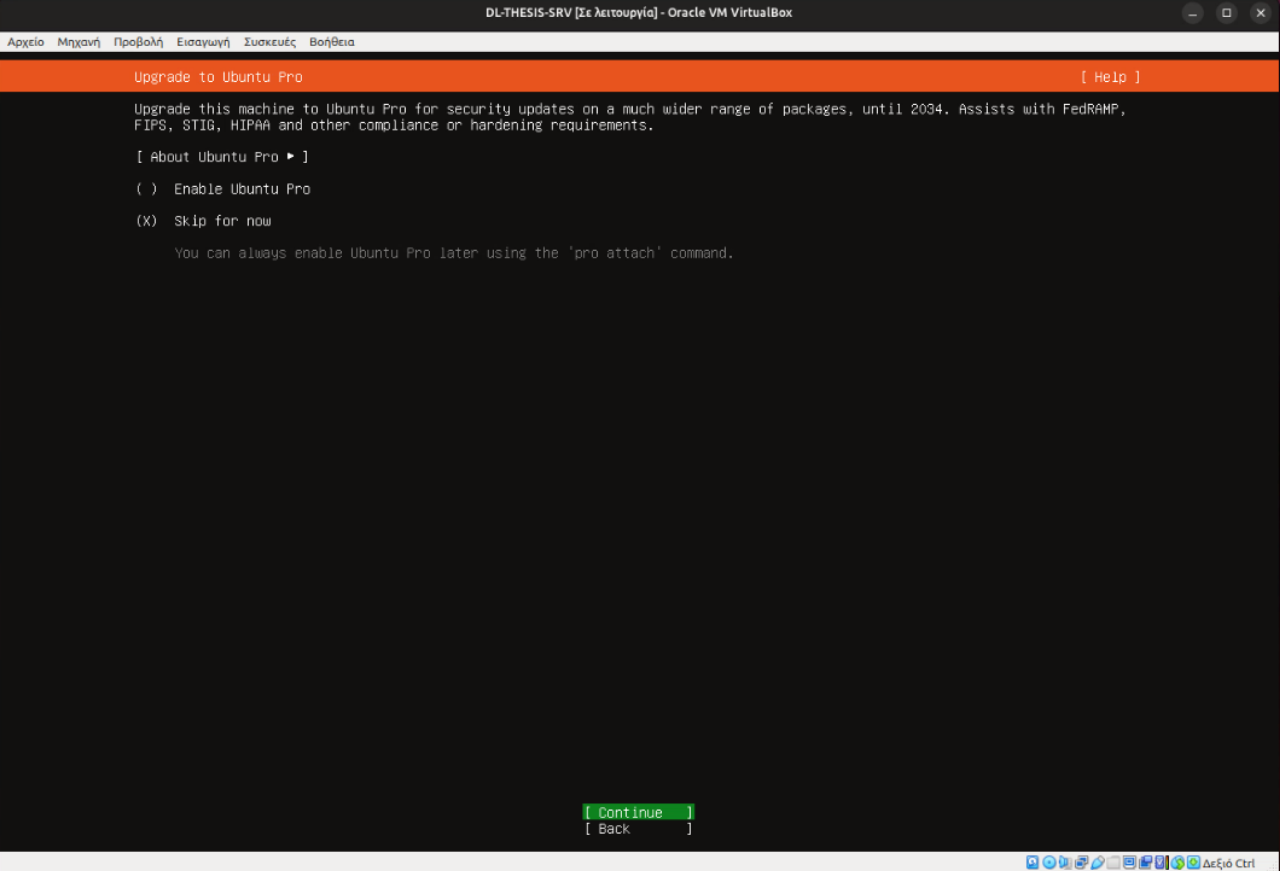Viewport: 1280px width, 871px height.
Task: Click the Δεξιό Ctrl host key indicator
Action: tap(1229, 863)
